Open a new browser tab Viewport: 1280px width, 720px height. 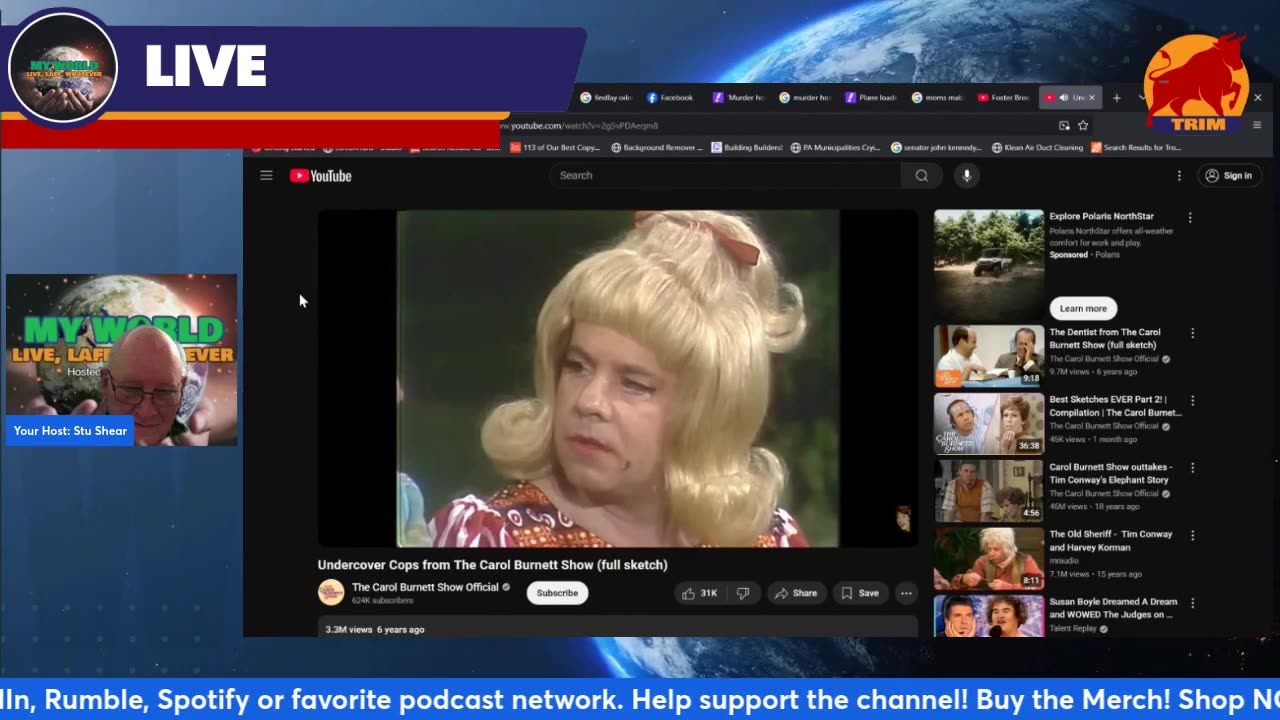[1117, 98]
